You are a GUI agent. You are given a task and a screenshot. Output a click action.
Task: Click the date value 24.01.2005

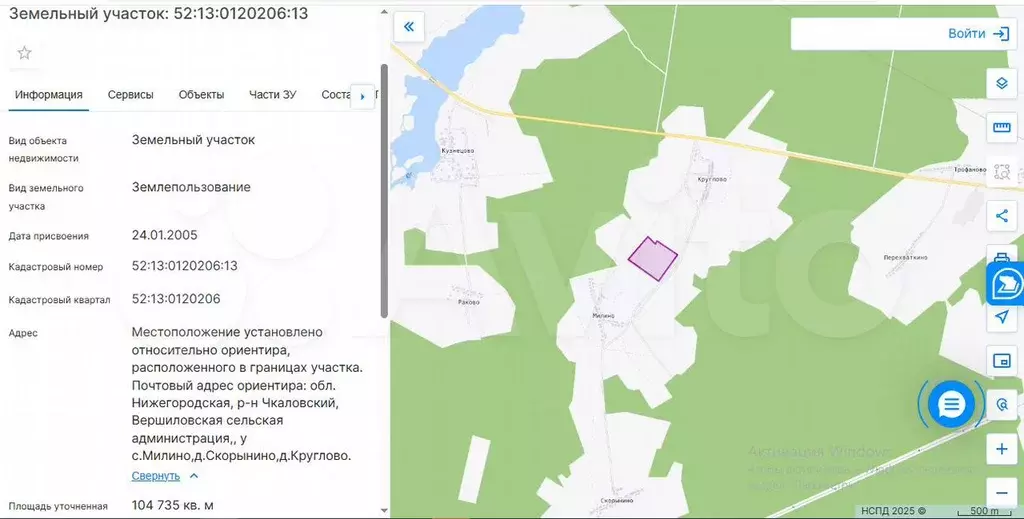[165, 235]
